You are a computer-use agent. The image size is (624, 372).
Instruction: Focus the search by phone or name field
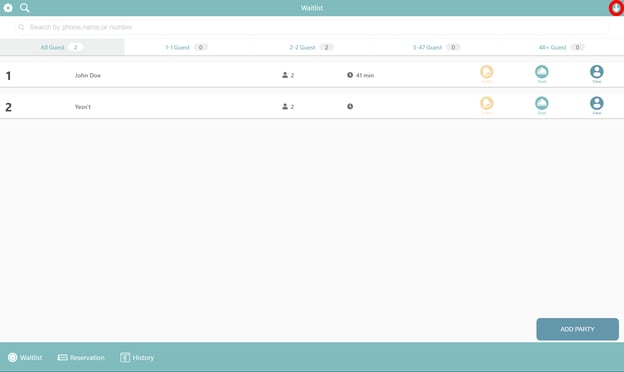pyautogui.click(x=312, y=27)
